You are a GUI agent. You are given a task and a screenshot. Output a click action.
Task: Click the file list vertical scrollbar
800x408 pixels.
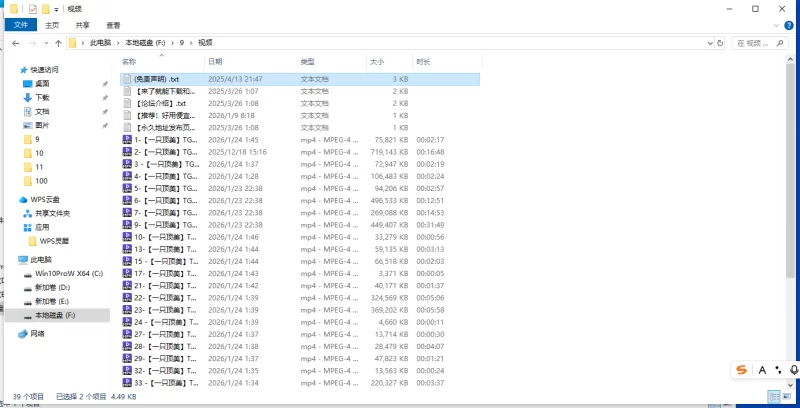[x=793, y=200]
